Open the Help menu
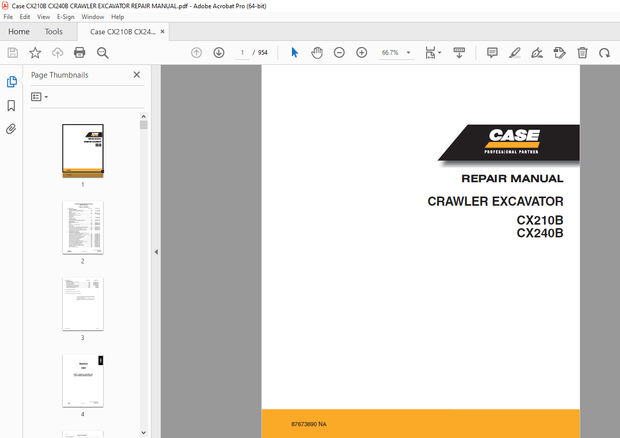The image size is (620, 438). pyautogui.click(x=117, y=17)
